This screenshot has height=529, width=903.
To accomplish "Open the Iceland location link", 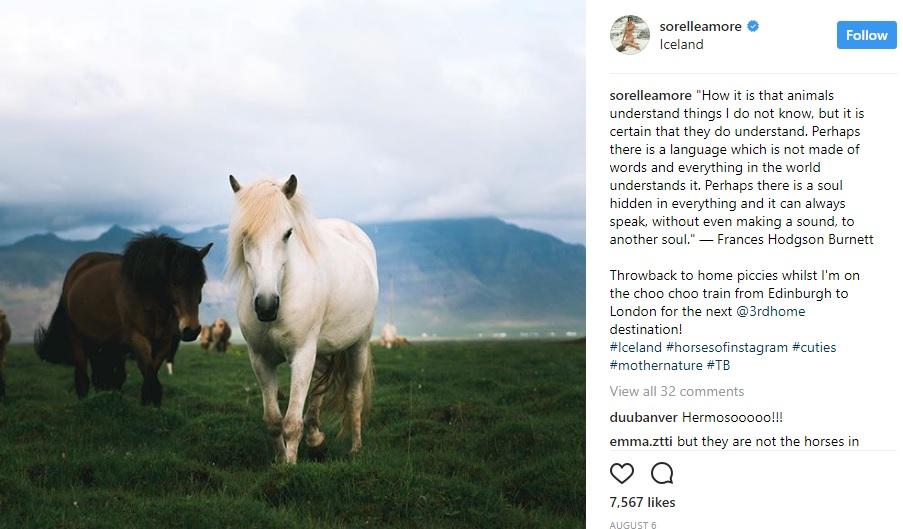I will (x=681, y=44).
